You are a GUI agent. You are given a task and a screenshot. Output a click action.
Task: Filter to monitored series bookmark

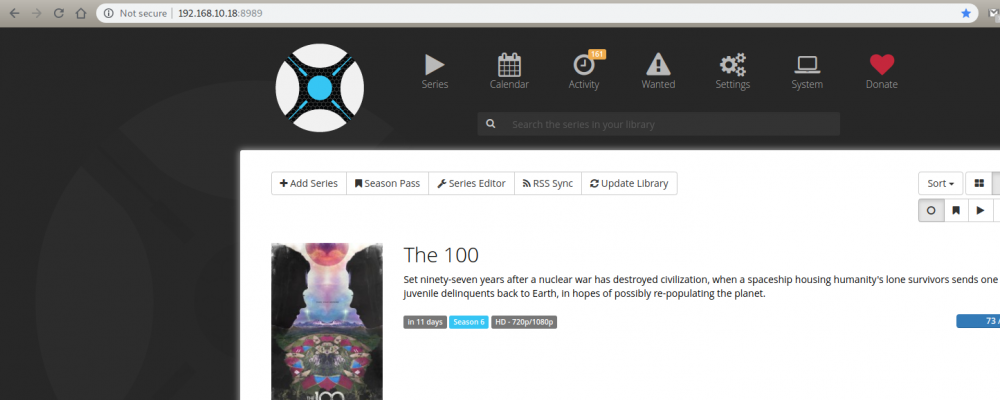[x=956, y=210]
